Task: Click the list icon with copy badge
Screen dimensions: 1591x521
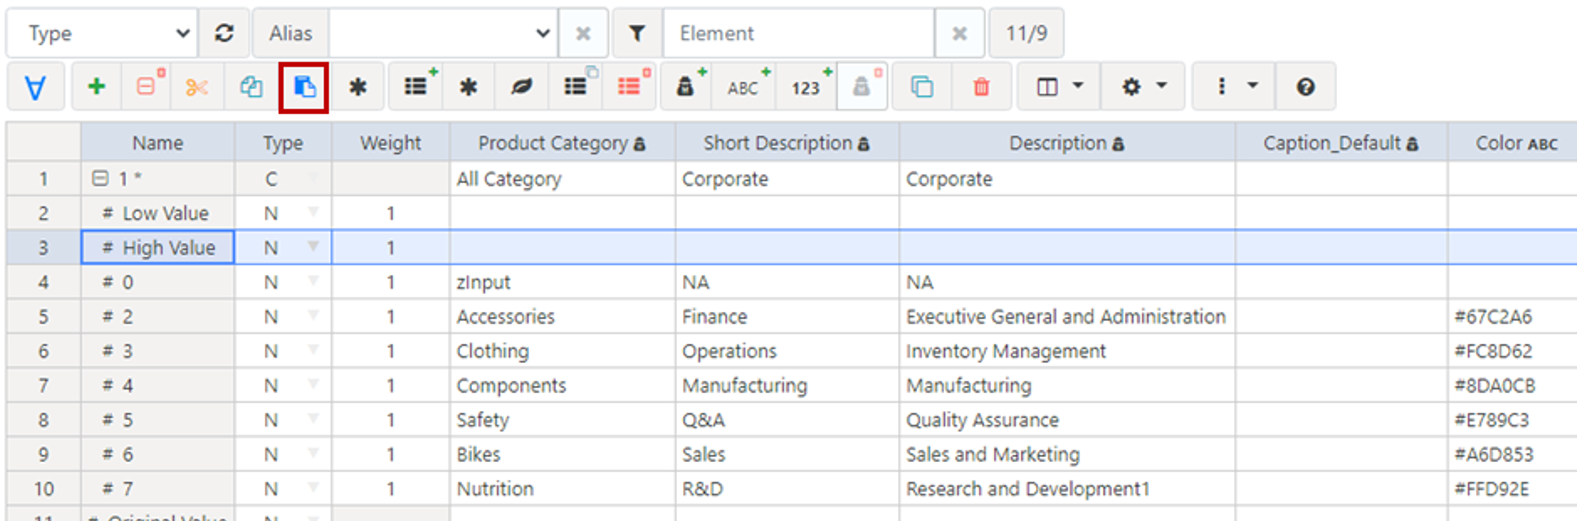Action: (x=576, y=87)
